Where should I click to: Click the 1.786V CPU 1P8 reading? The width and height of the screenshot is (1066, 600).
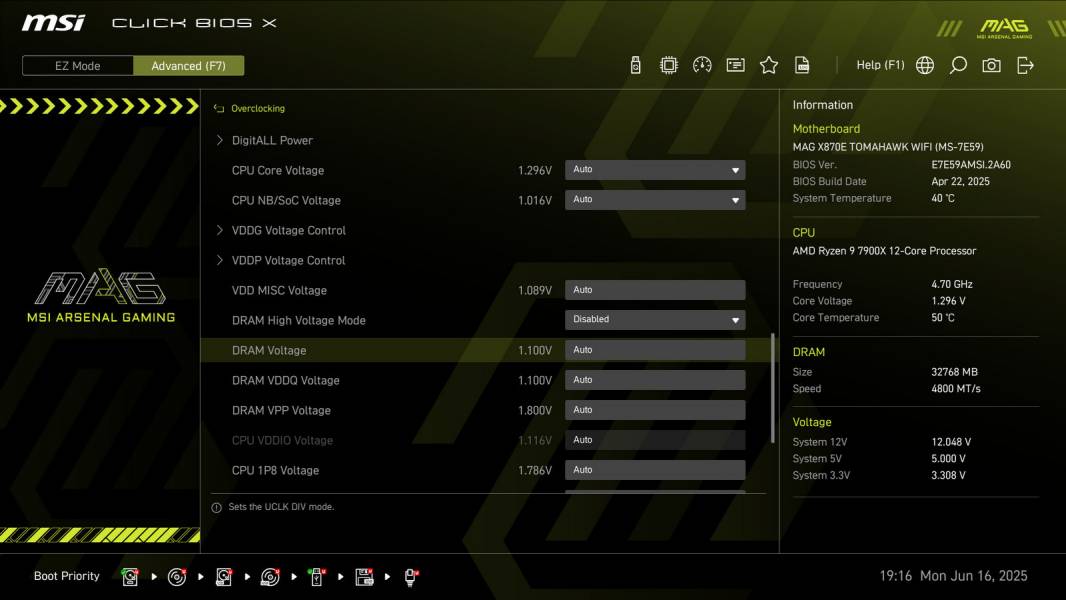coord(534,470)
